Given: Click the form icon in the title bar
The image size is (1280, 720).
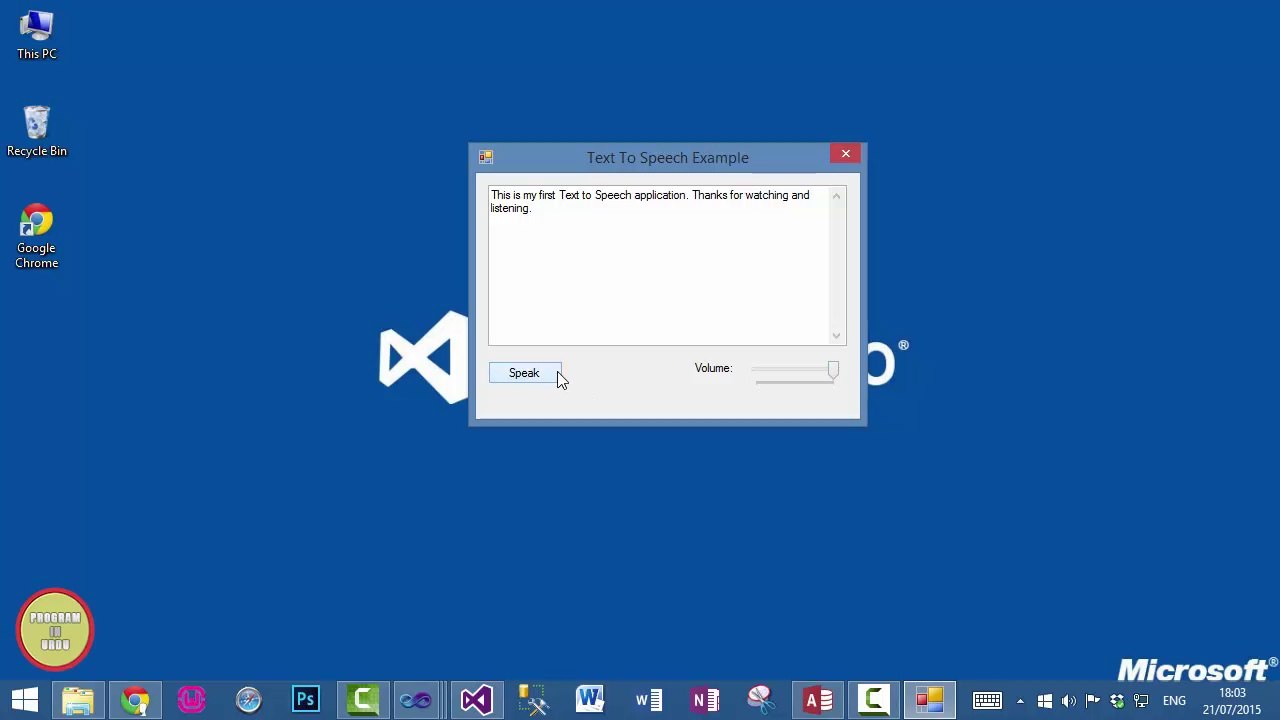Looking at the screenshot, I should [x=486, y=157].
